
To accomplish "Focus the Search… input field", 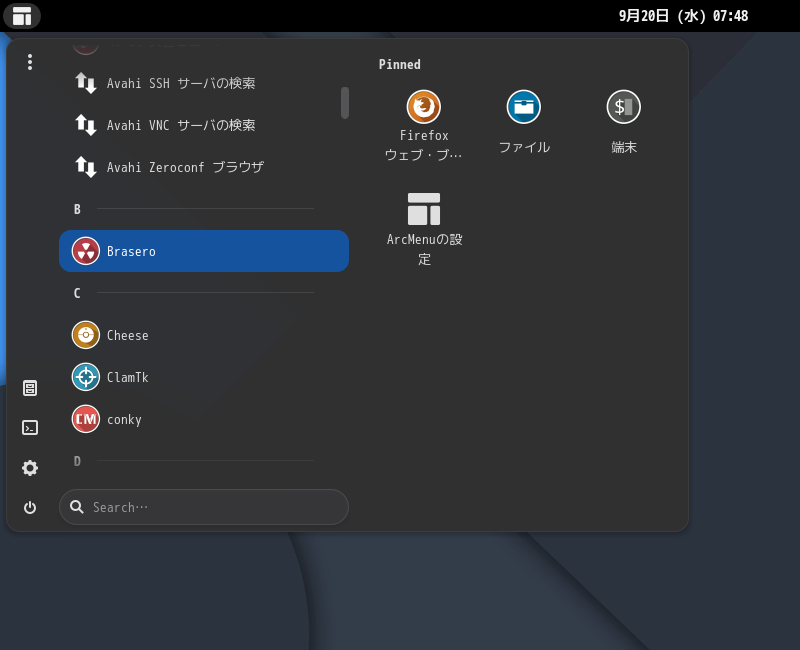I will [x=204, y=507].
